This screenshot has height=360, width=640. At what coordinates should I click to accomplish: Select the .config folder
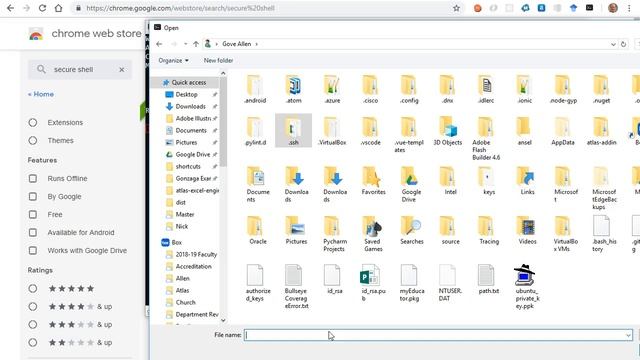point(409,89)
